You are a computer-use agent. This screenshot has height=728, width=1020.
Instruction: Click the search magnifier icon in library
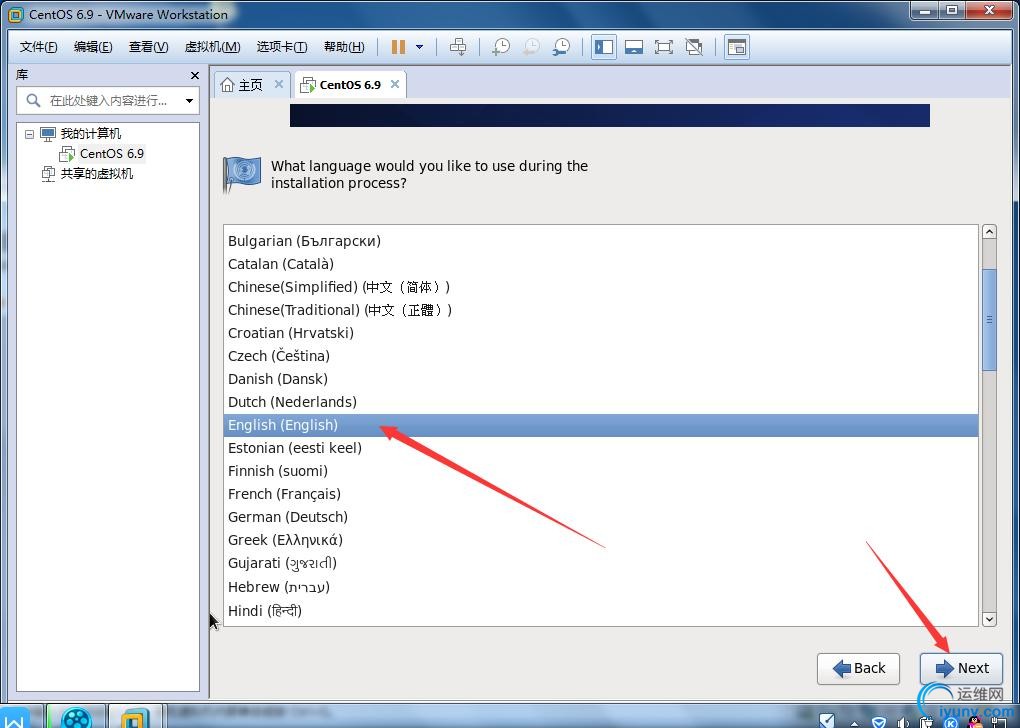click(33, 100)
